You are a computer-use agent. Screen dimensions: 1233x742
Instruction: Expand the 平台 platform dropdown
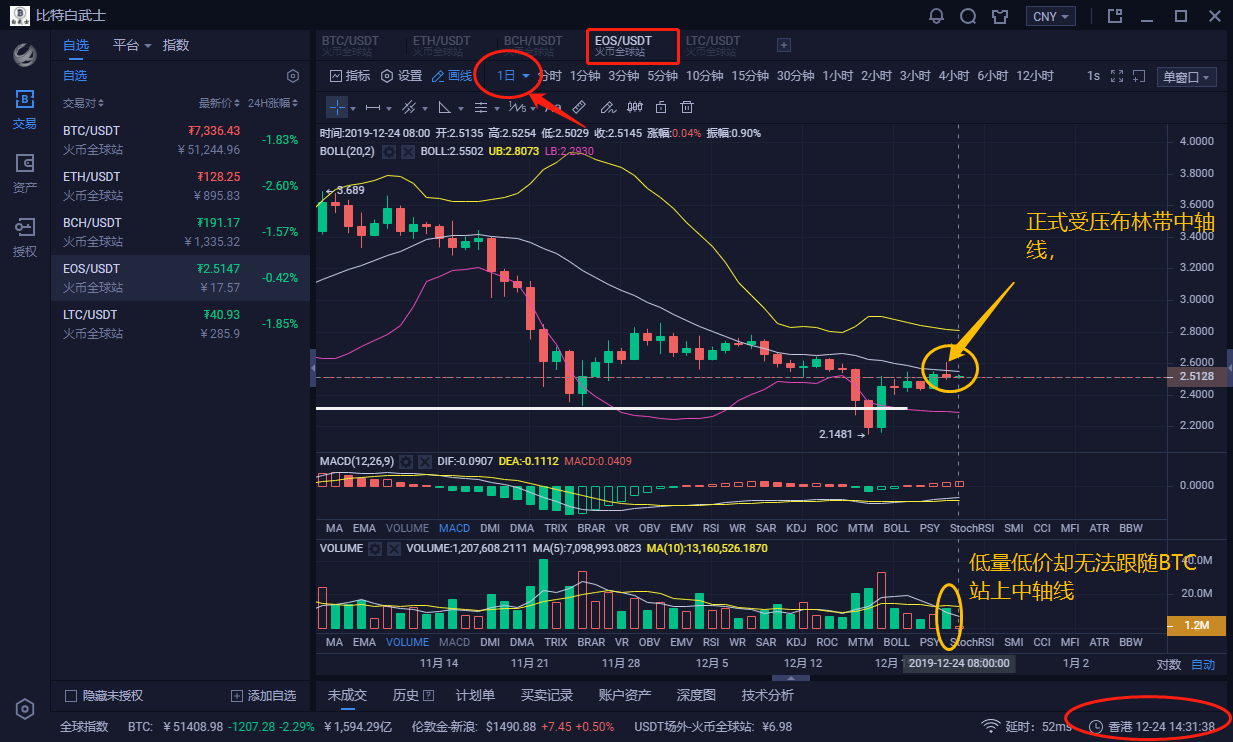pos(132,45)
